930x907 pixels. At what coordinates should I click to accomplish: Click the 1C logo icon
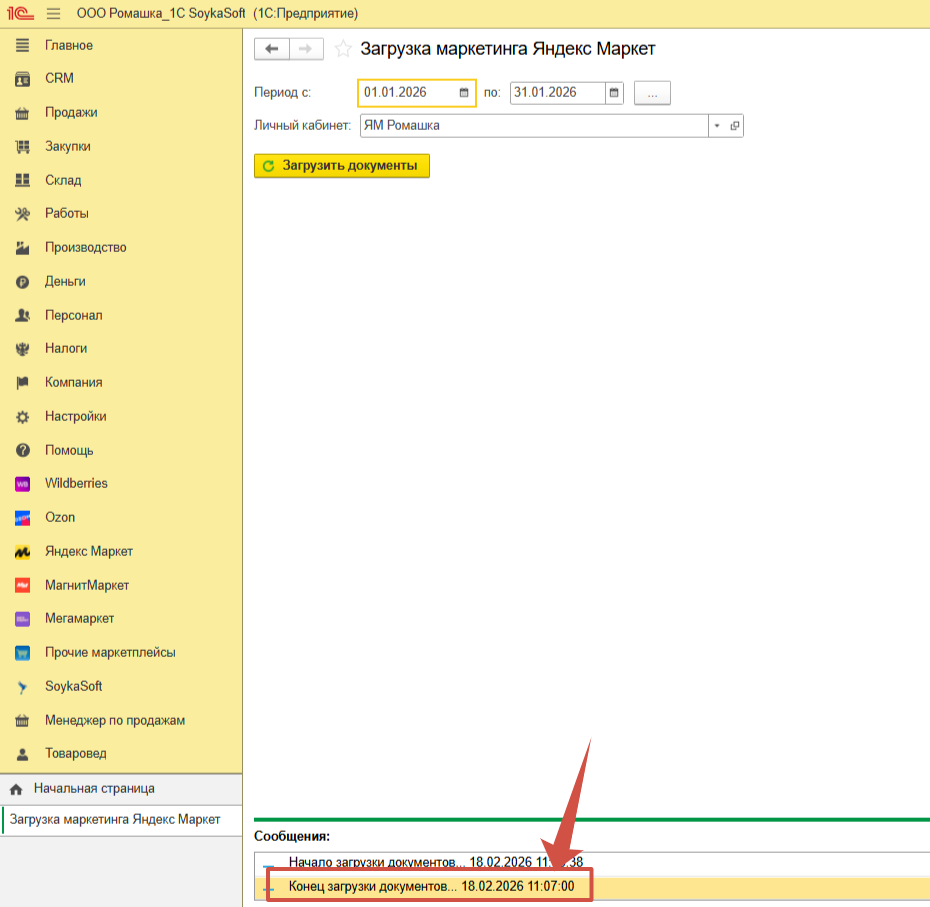pyautogui.click(x=19, y=13)
